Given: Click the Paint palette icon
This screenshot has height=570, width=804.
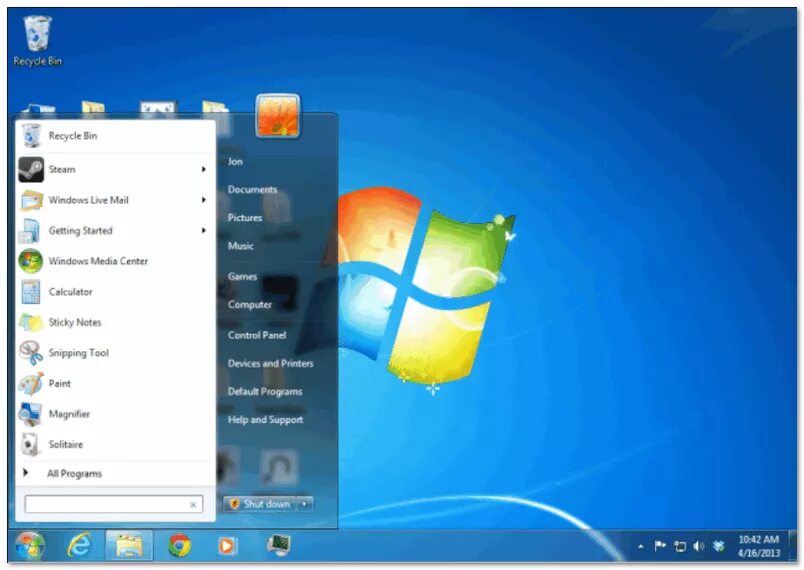Looking at the screenshot, I should tap(31, 383).
